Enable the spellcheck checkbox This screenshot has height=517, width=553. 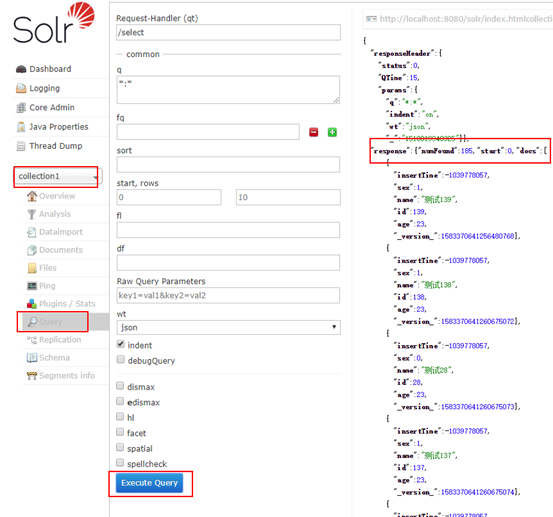[x=120, y=463]
